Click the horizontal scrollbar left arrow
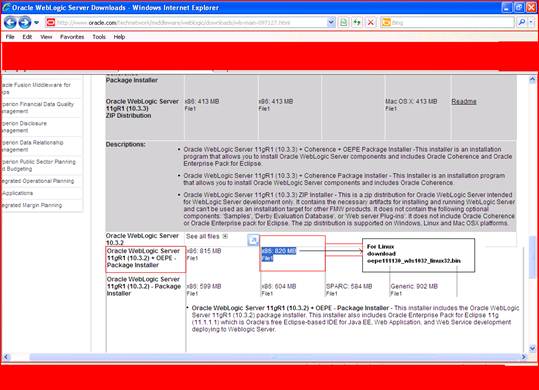539x390 pixels. [6, 357]
